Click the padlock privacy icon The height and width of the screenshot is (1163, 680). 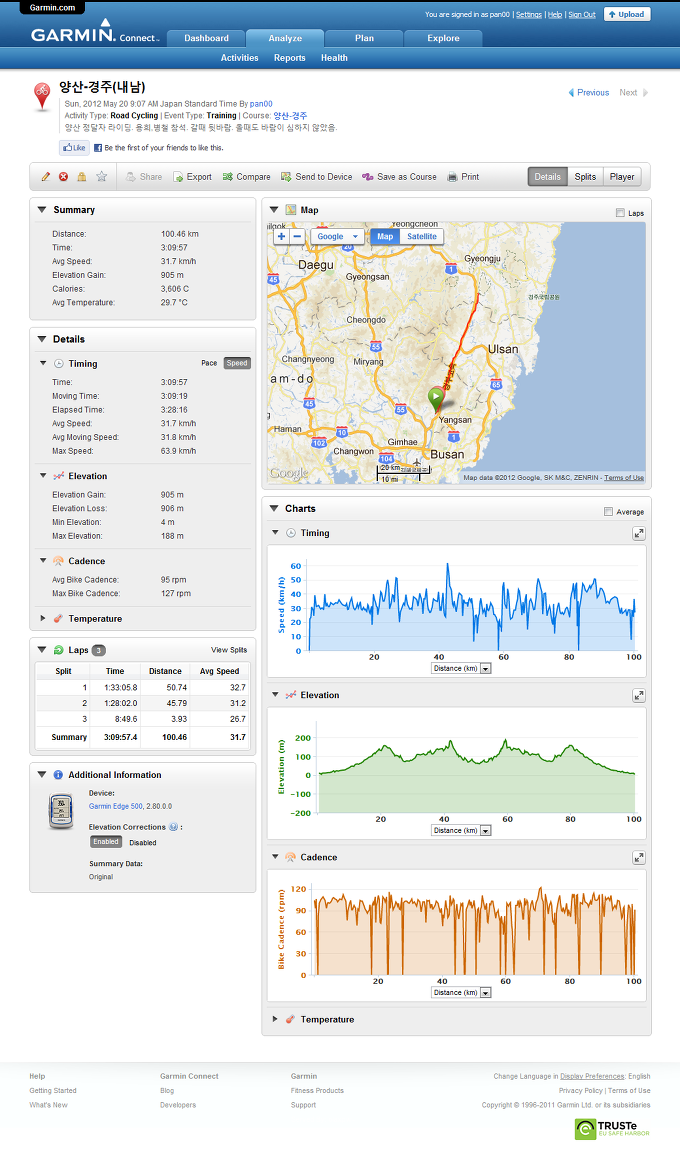(82, 177)
